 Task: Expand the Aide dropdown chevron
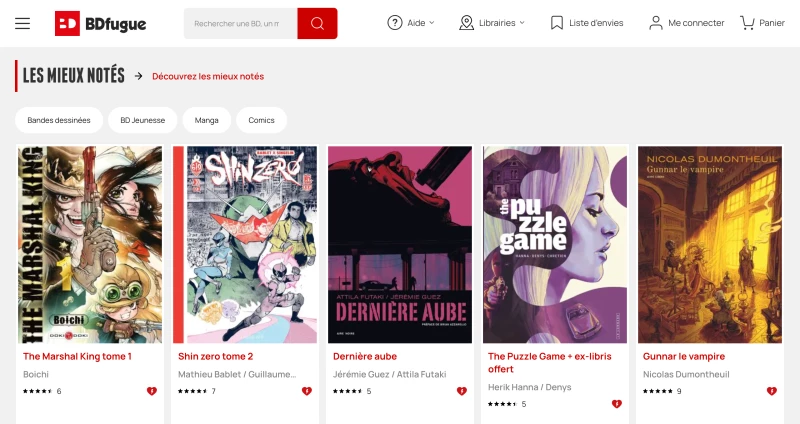(x=432, y=23)
